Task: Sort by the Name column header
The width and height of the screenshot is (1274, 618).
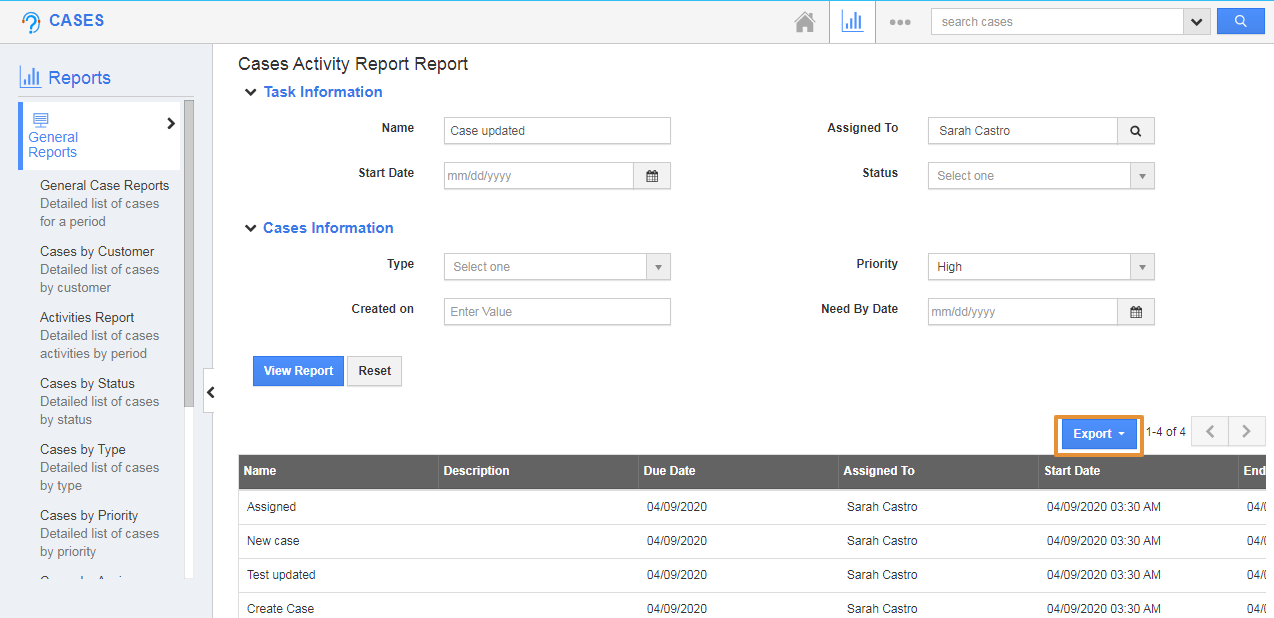Action: coord(338,471)
